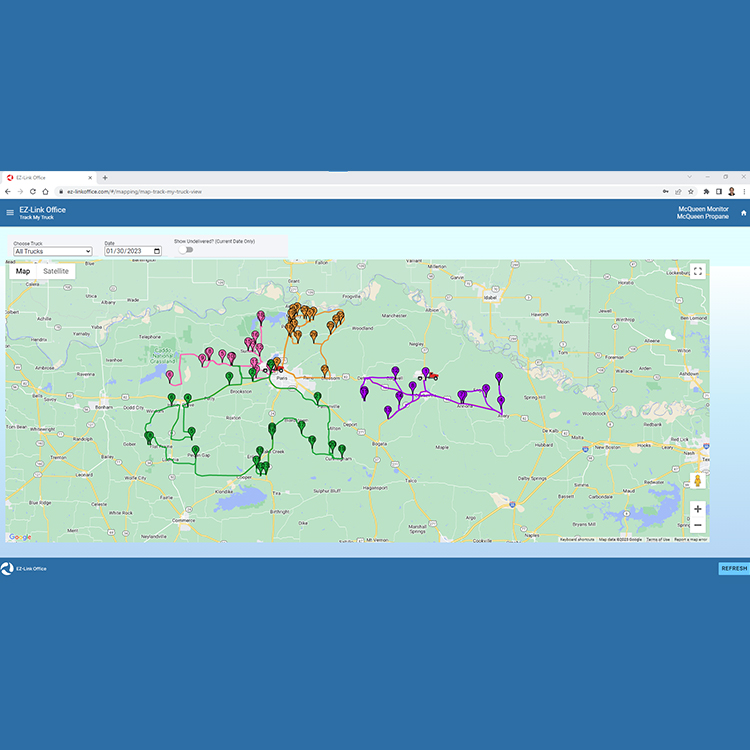
Task: Switch to Satellite map view
Action: [56, 271]
